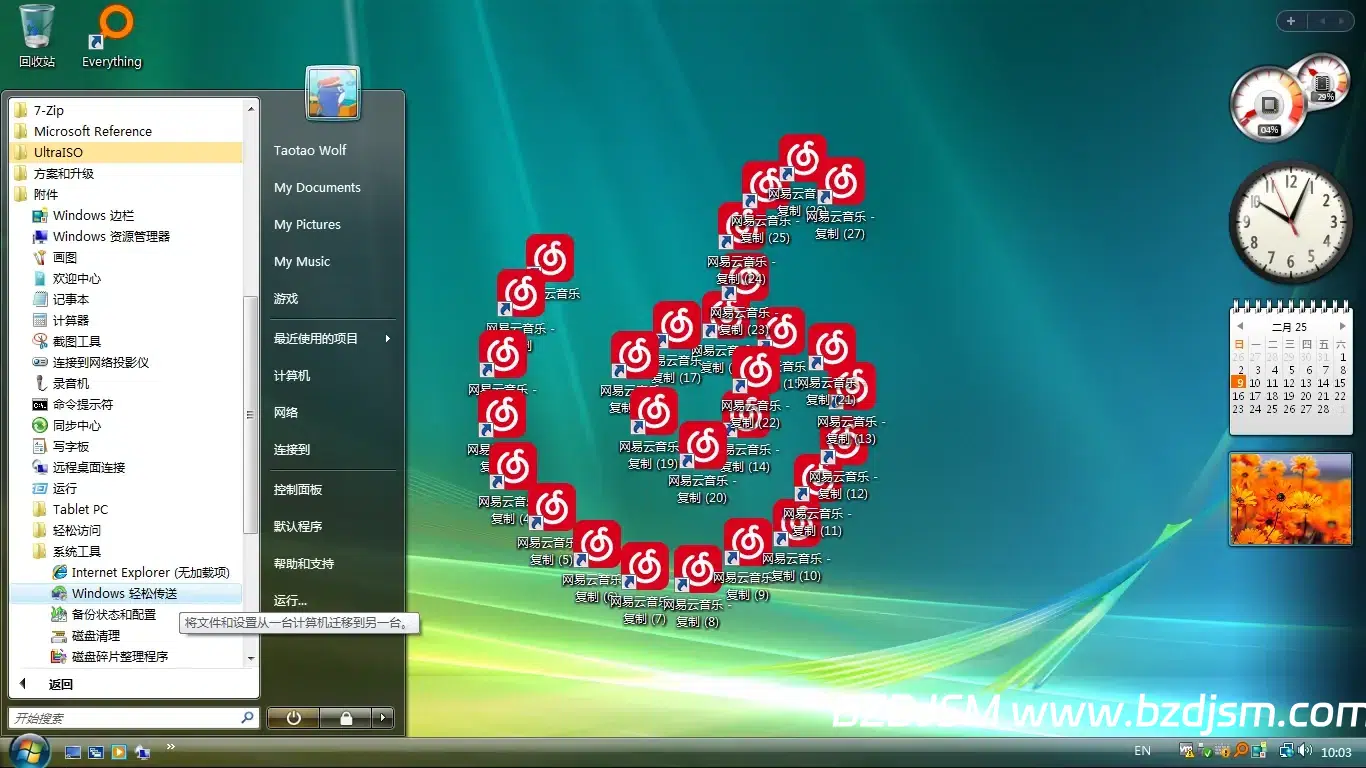Click the network connection tray icon
The width and height of the screenshot is (1366, 768).
point(1287,751)
